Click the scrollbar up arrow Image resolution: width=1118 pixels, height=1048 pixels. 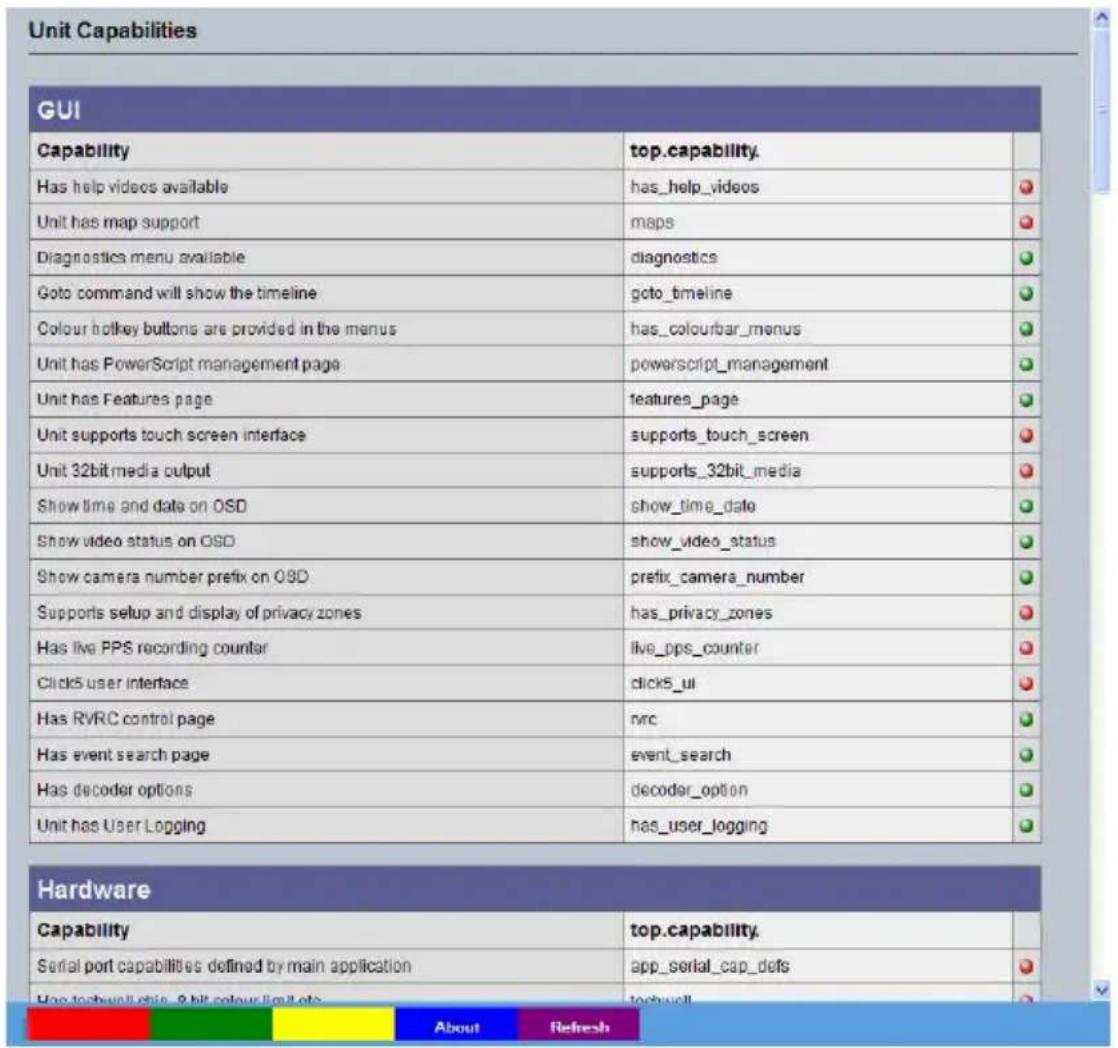point(1102,19)
